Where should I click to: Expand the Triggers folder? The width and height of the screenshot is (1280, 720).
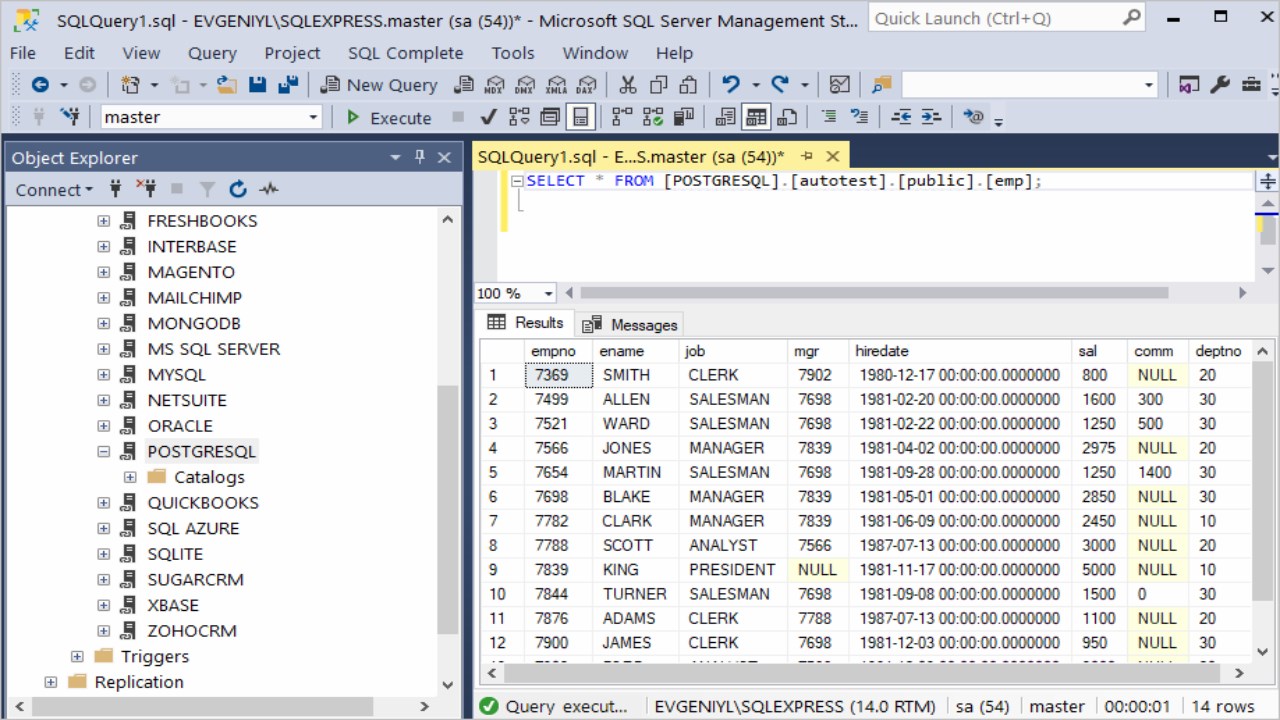point(77,656)
